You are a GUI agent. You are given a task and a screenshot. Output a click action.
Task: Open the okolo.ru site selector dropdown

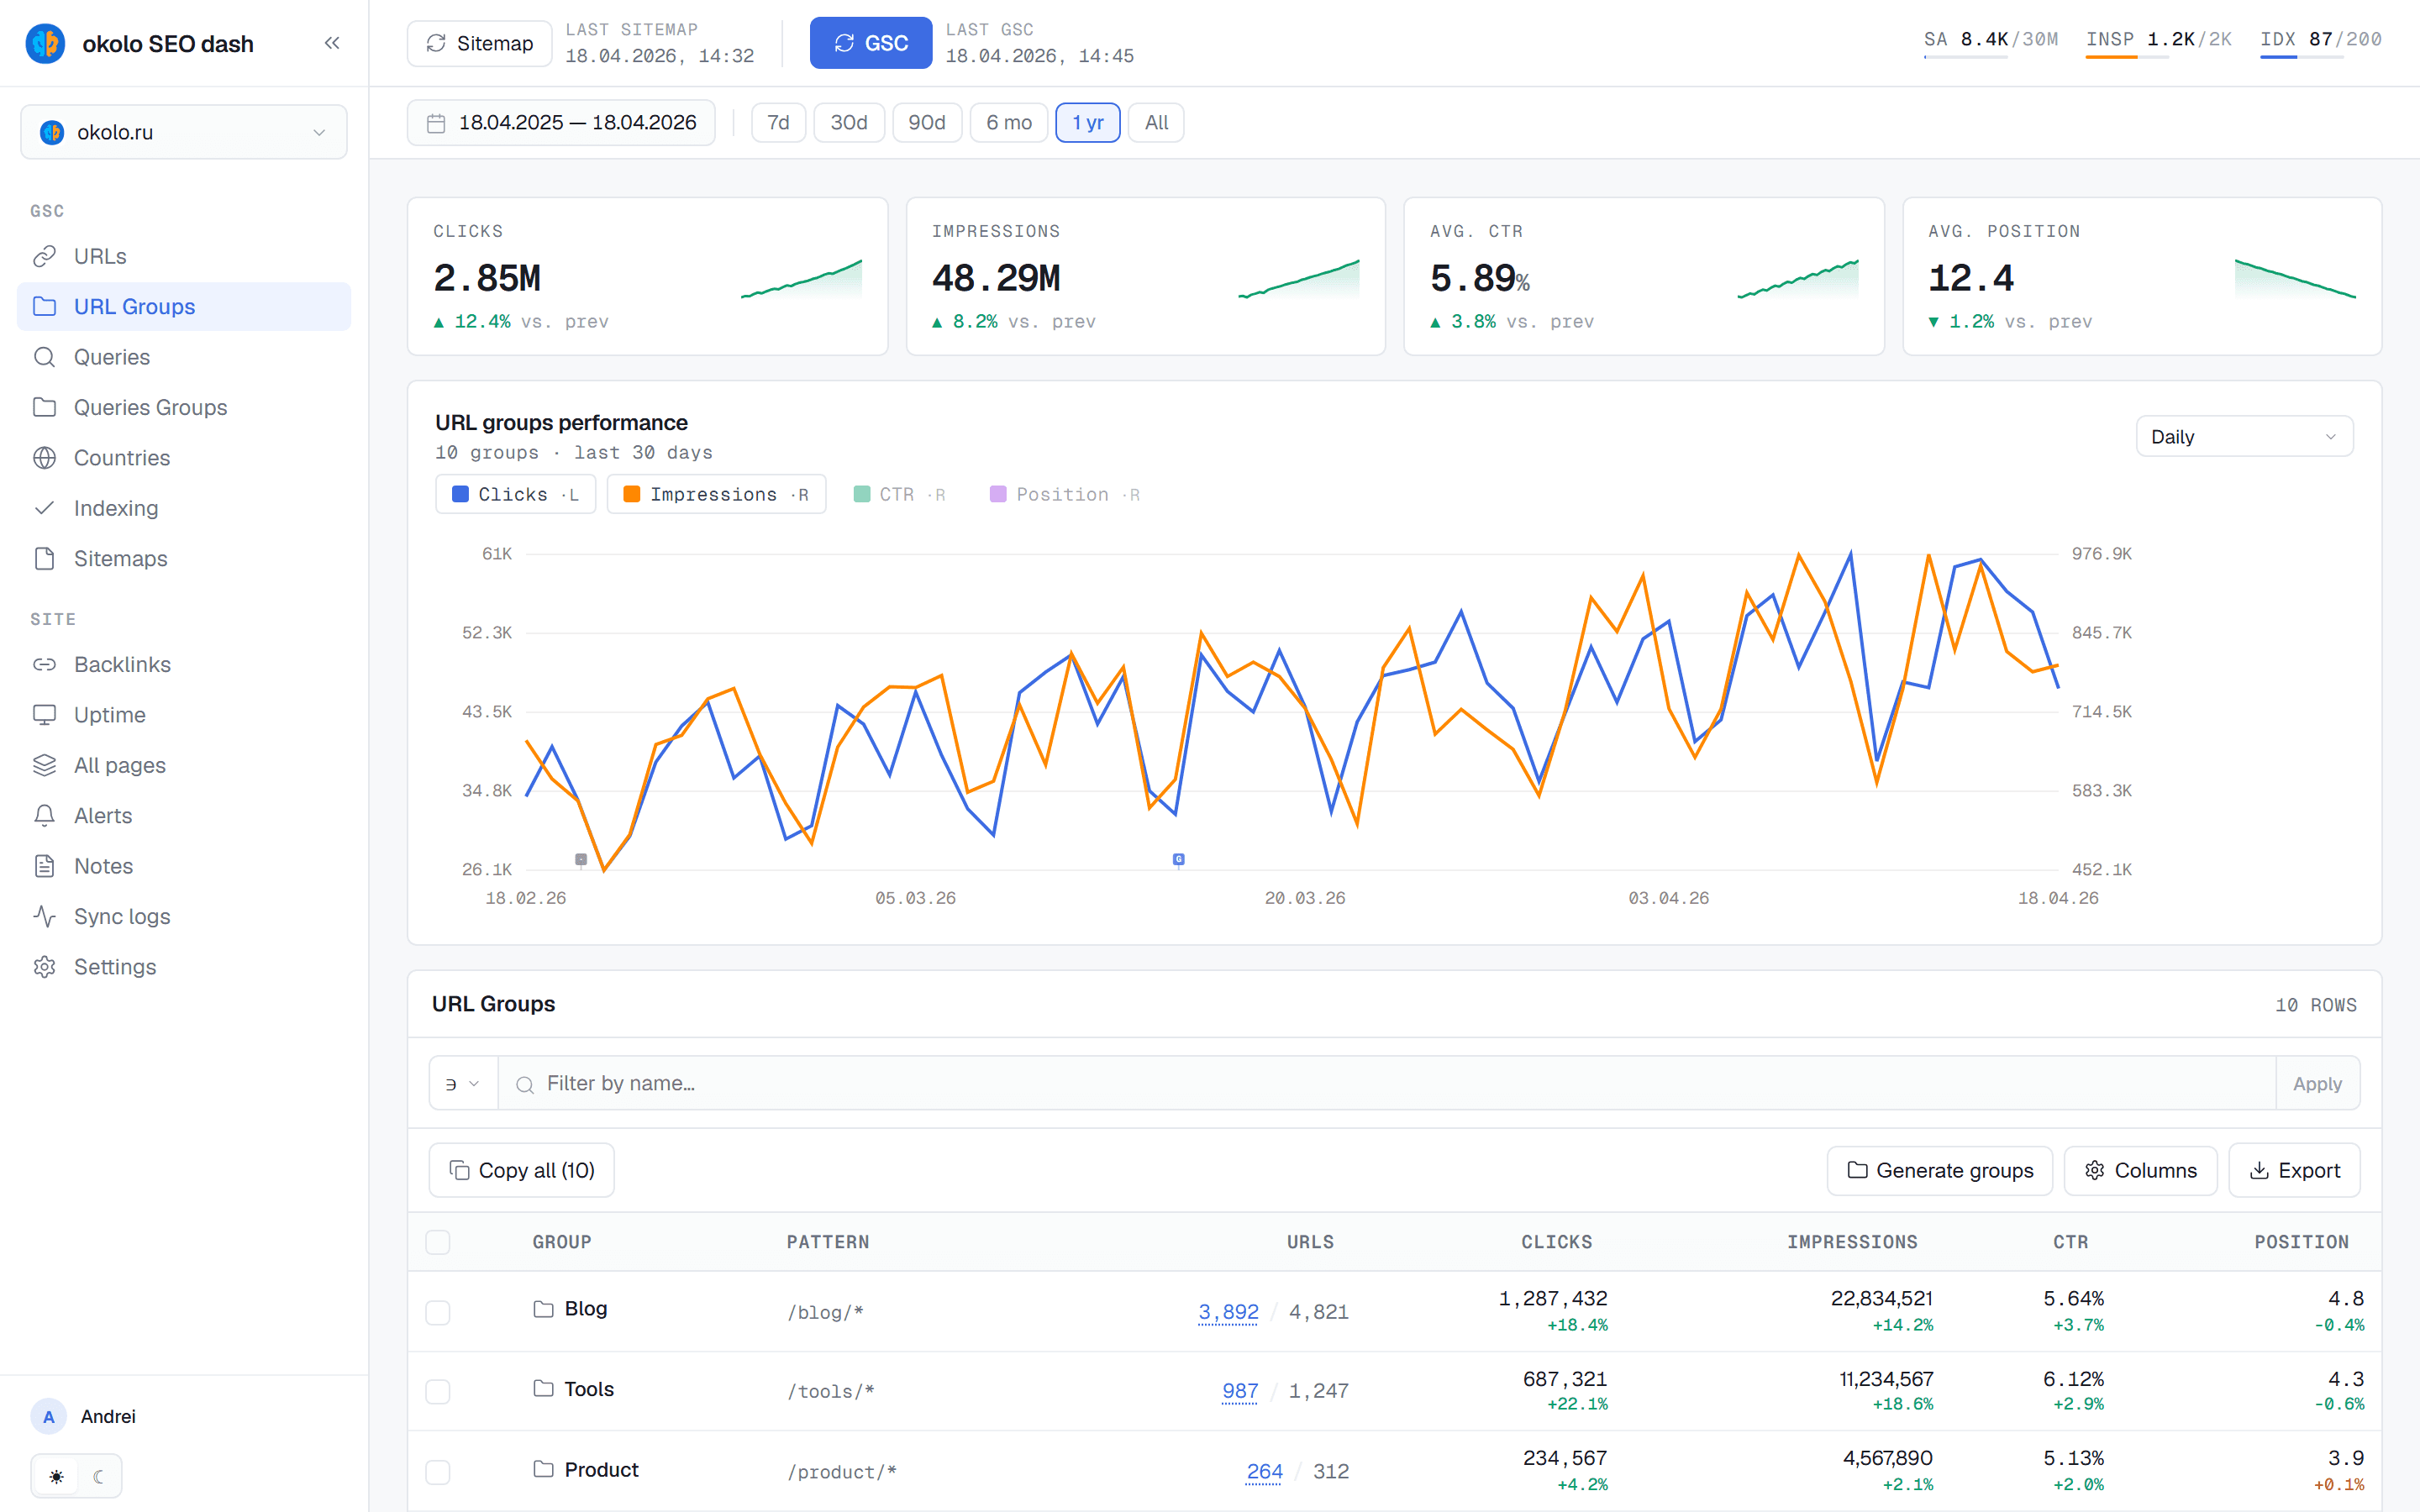184,132
